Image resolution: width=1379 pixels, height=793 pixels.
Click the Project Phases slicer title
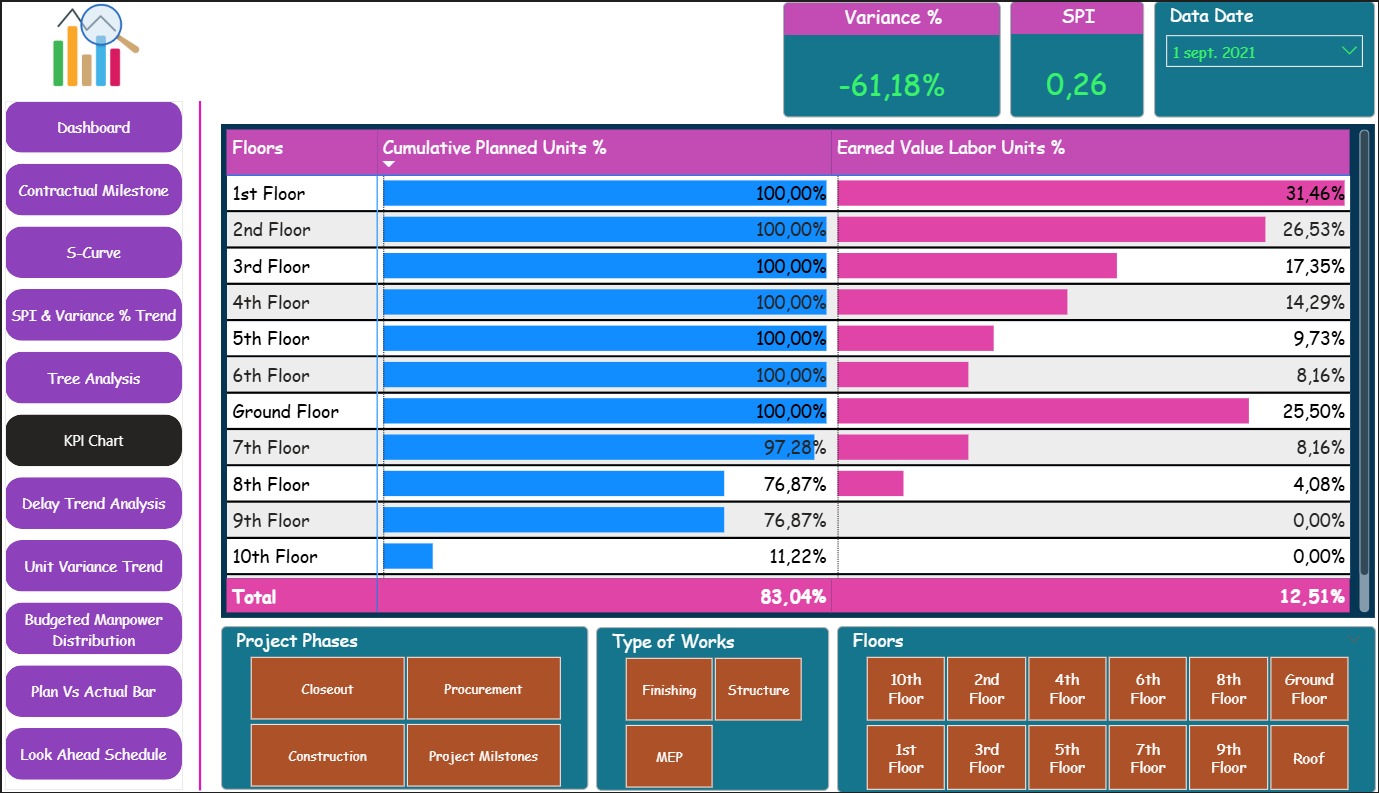(296, 641)
